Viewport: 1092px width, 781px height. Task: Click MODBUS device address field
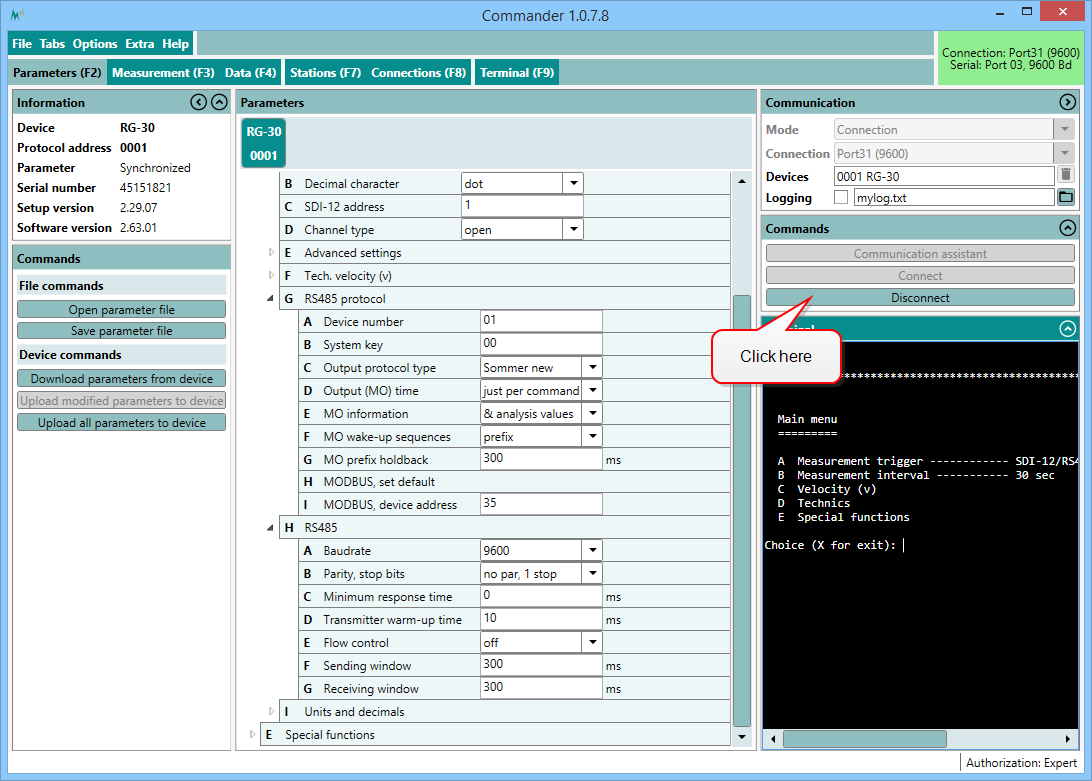pyautogui.click(x=541, y=504)
